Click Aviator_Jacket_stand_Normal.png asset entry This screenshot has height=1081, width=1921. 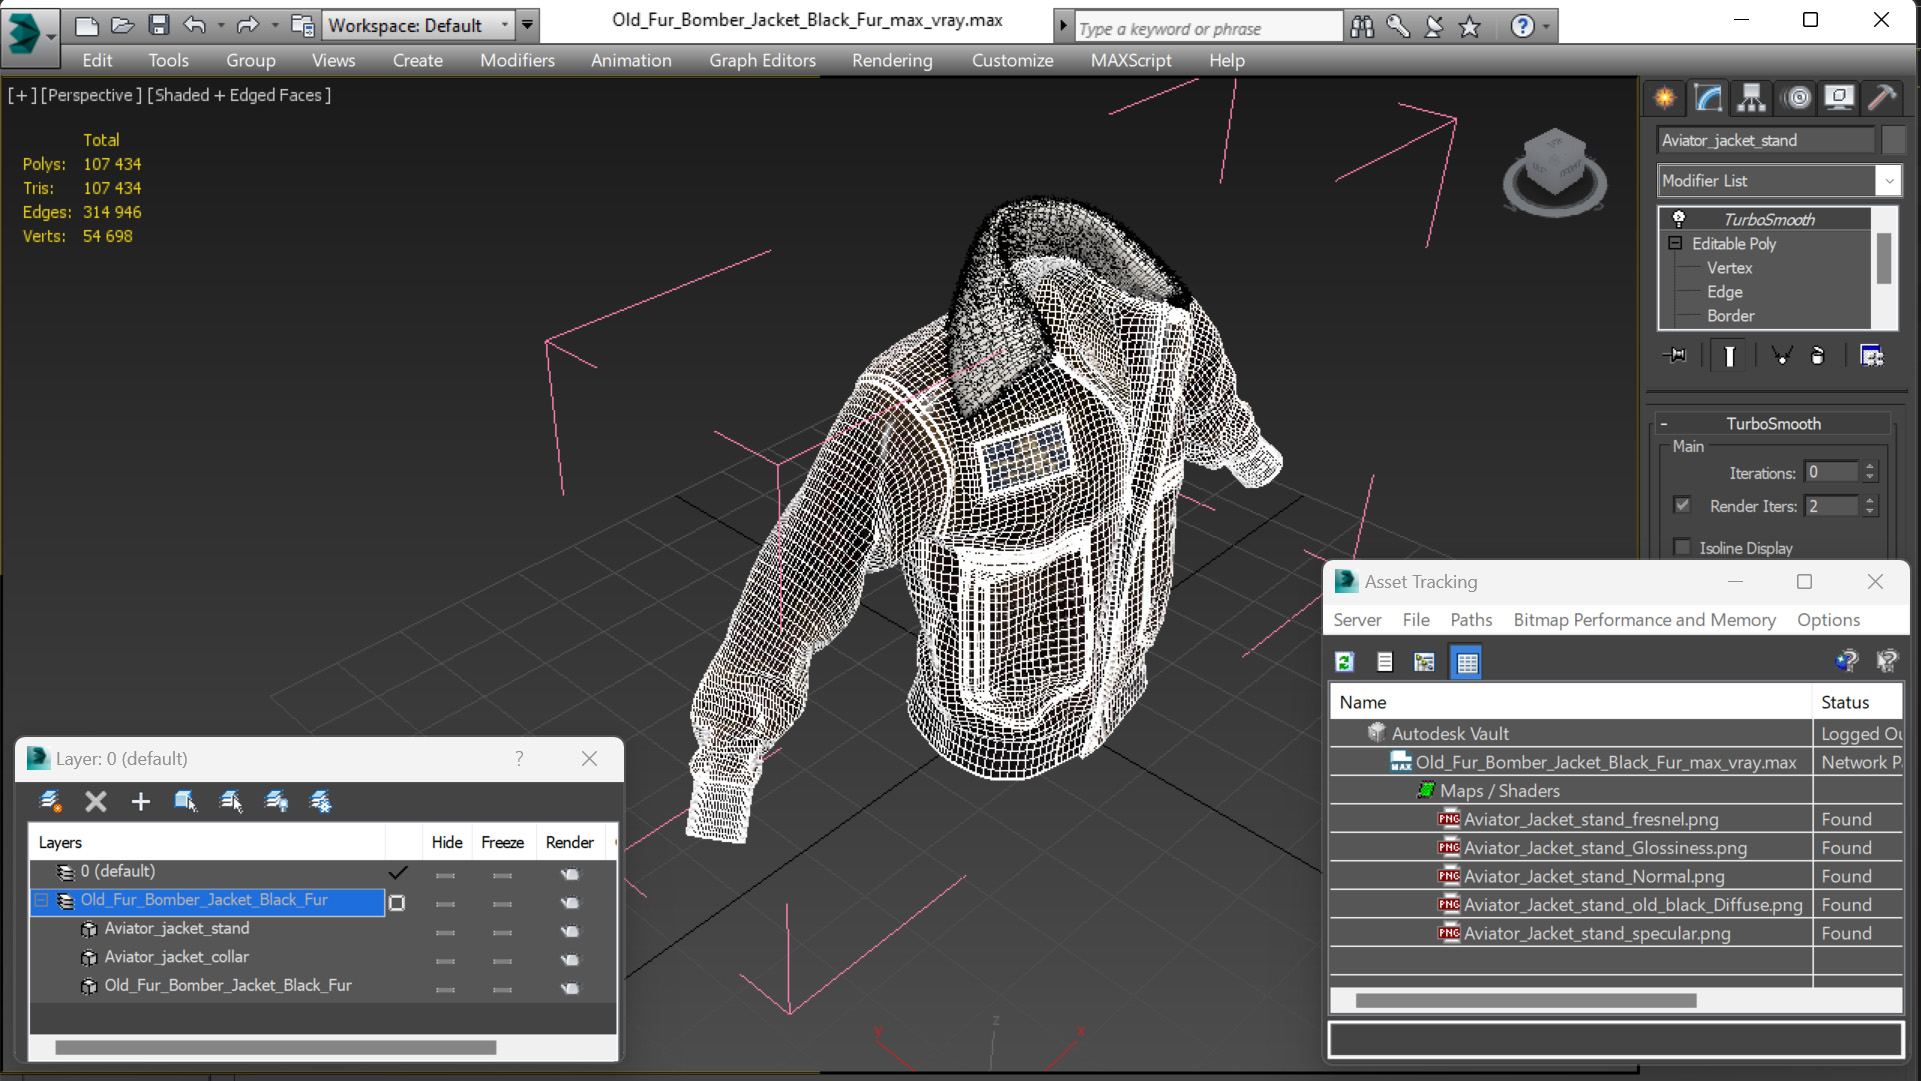point(1593,876)
